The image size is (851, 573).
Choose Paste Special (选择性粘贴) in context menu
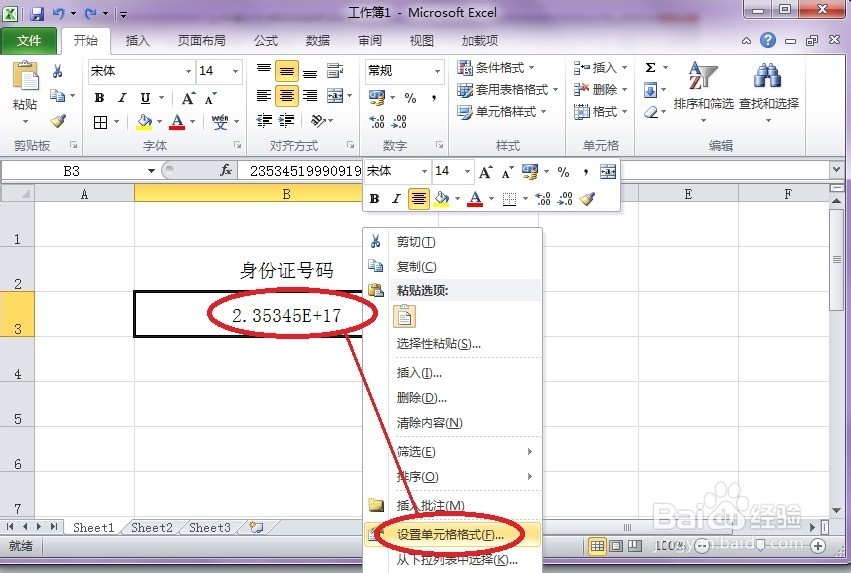tap(453, 343)
